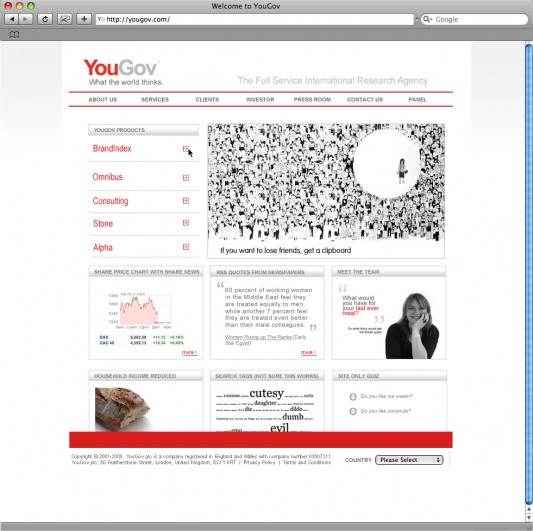Image resolution: width=533 pixels, height=531 pixels.
Task: Click the 'Household Income Reduced' header
Action: point(146,376)
